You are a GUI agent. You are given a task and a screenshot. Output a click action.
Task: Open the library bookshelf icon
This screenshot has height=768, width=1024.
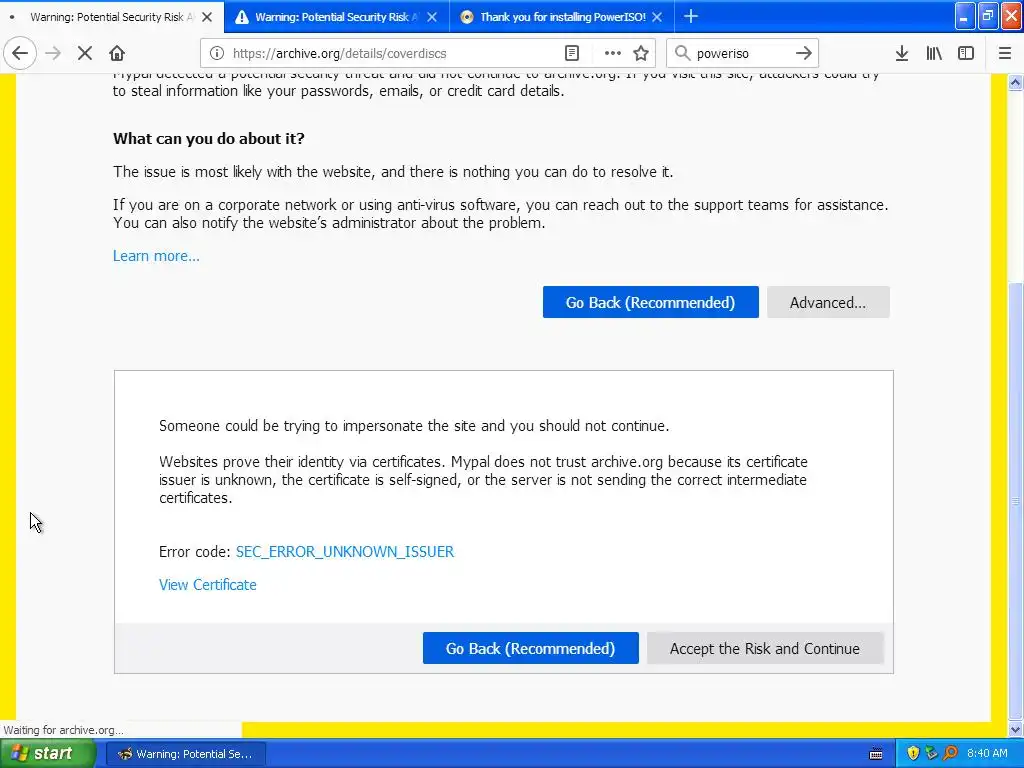934,54
